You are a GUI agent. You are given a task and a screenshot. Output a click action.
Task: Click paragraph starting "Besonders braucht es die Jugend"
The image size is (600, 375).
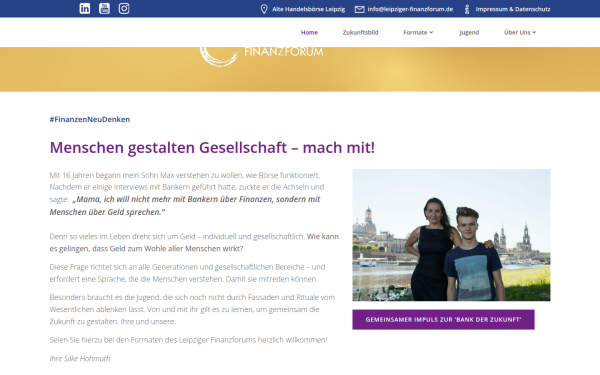pos(192,309)
